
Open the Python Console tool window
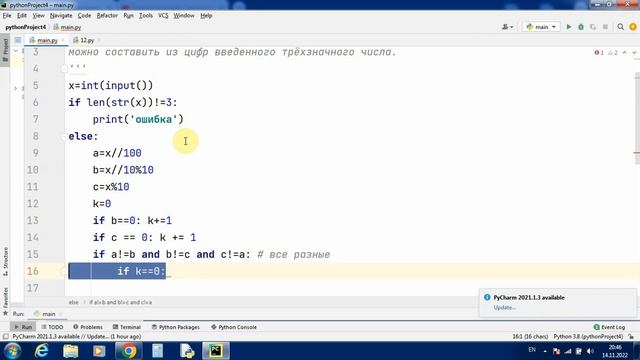[234, 327]
